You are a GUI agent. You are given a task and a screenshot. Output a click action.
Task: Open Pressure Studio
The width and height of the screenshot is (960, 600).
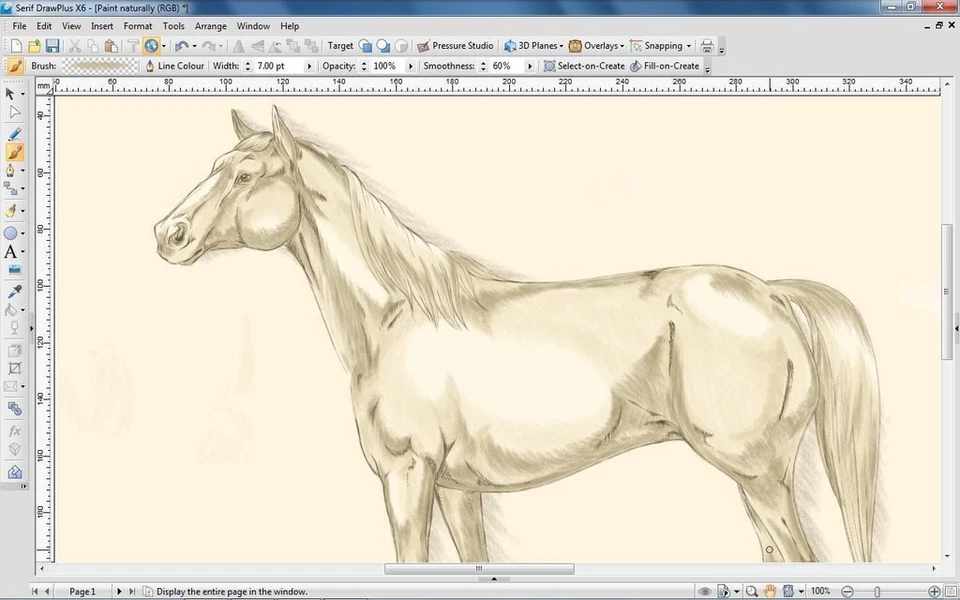point(456,45)
